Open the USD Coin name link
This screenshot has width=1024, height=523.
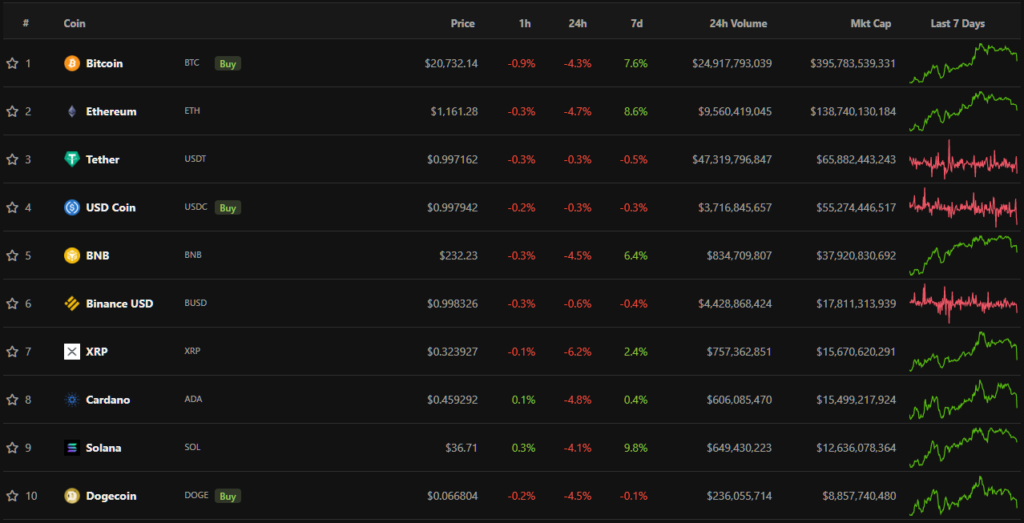coord(111,208)
